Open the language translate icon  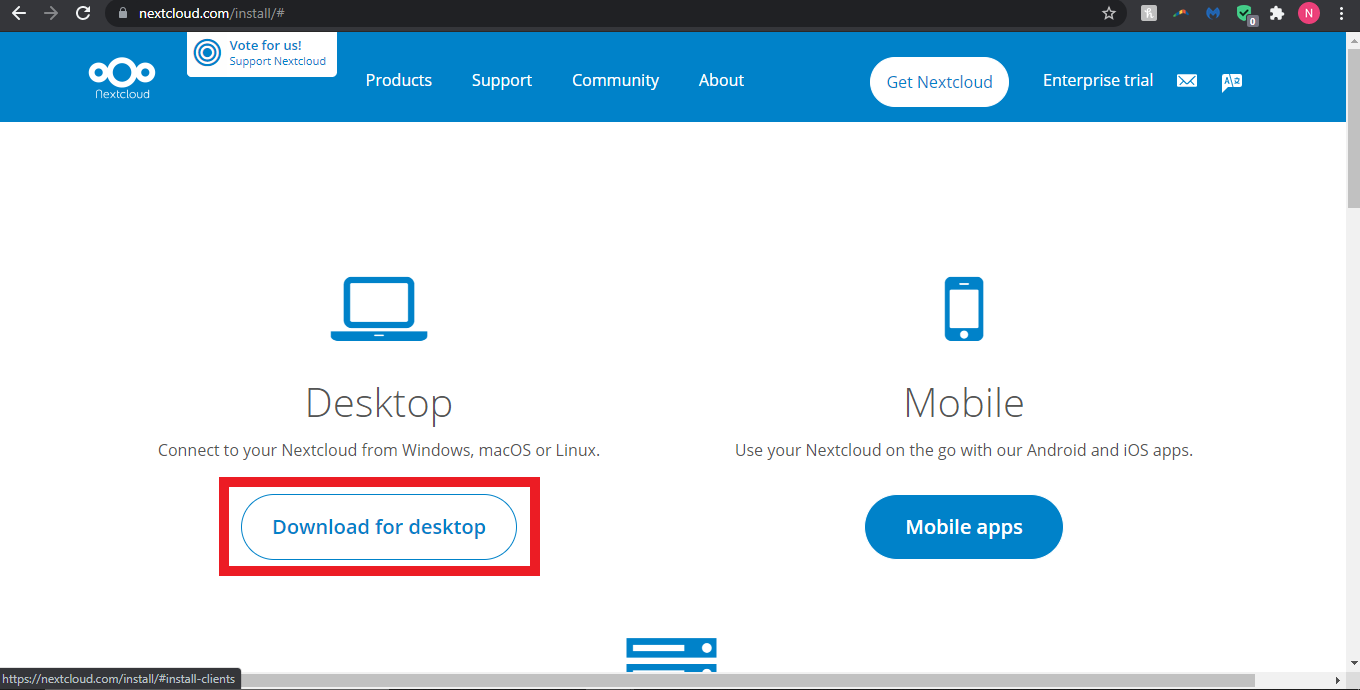(1232, 82)
